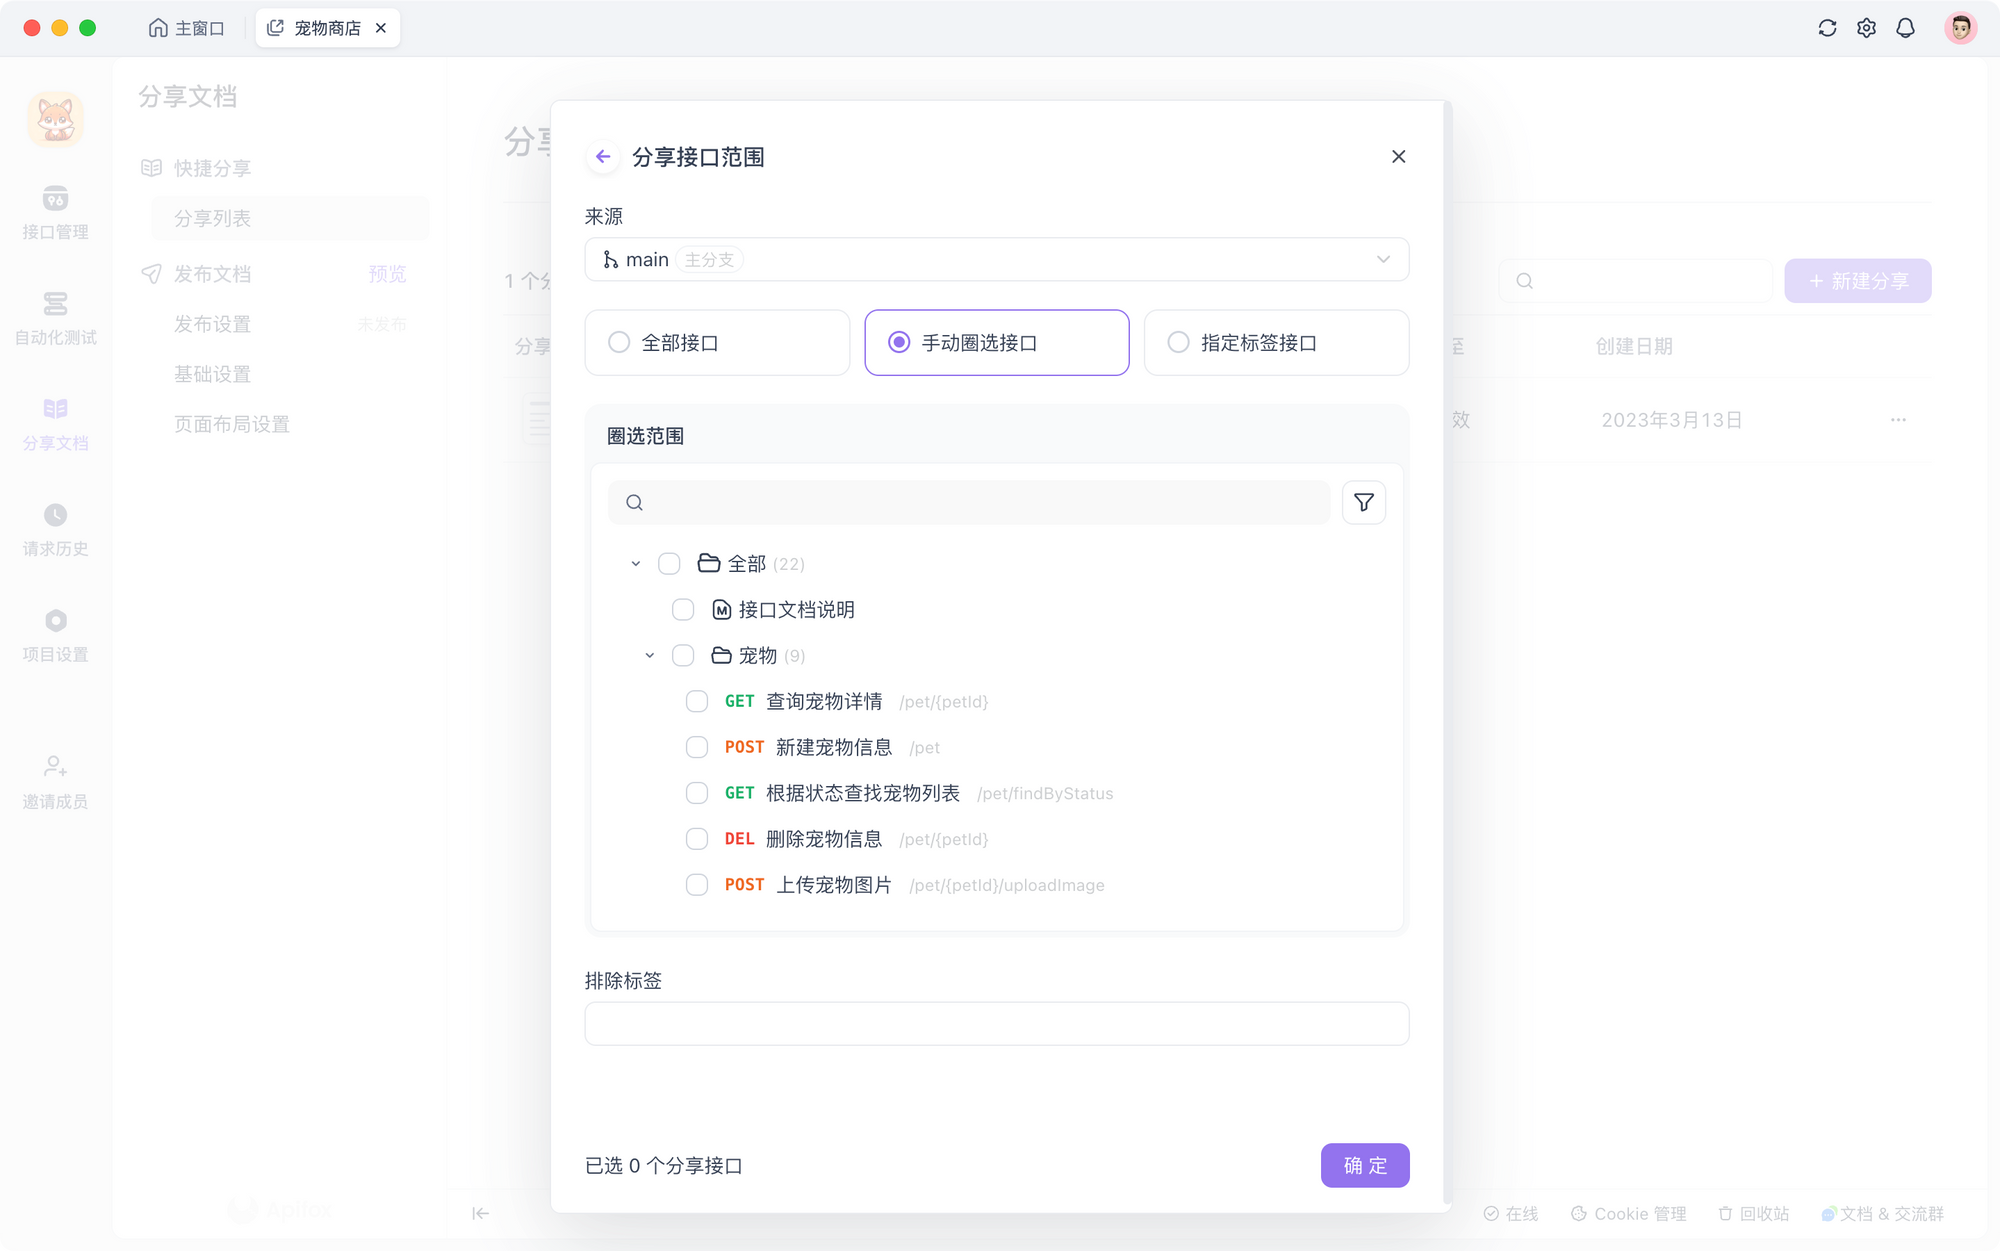Screen dimensions: 2000x1251
Task: Switch to the 主窗口 tab
Action: [x=186, y=28]
